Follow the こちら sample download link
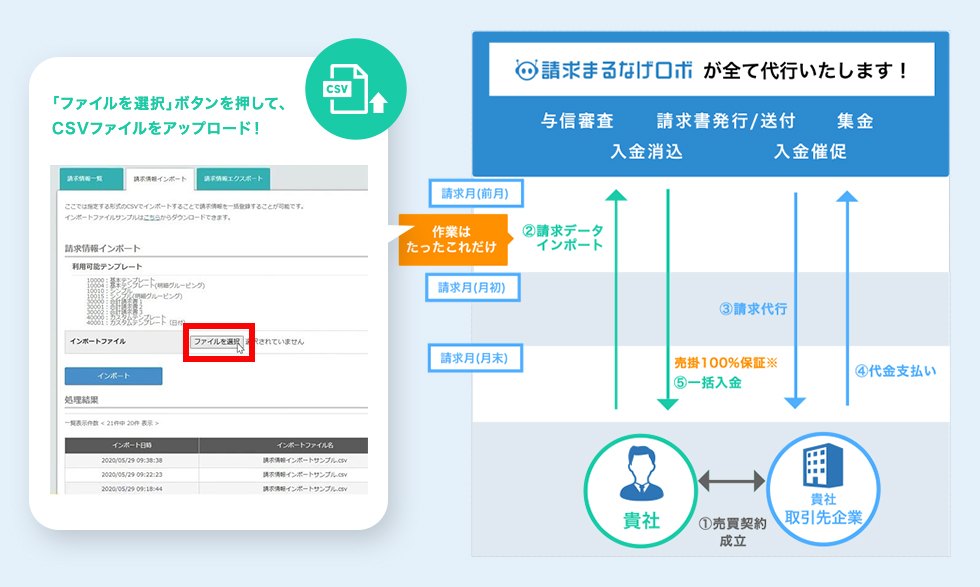 tap(151, 218)
